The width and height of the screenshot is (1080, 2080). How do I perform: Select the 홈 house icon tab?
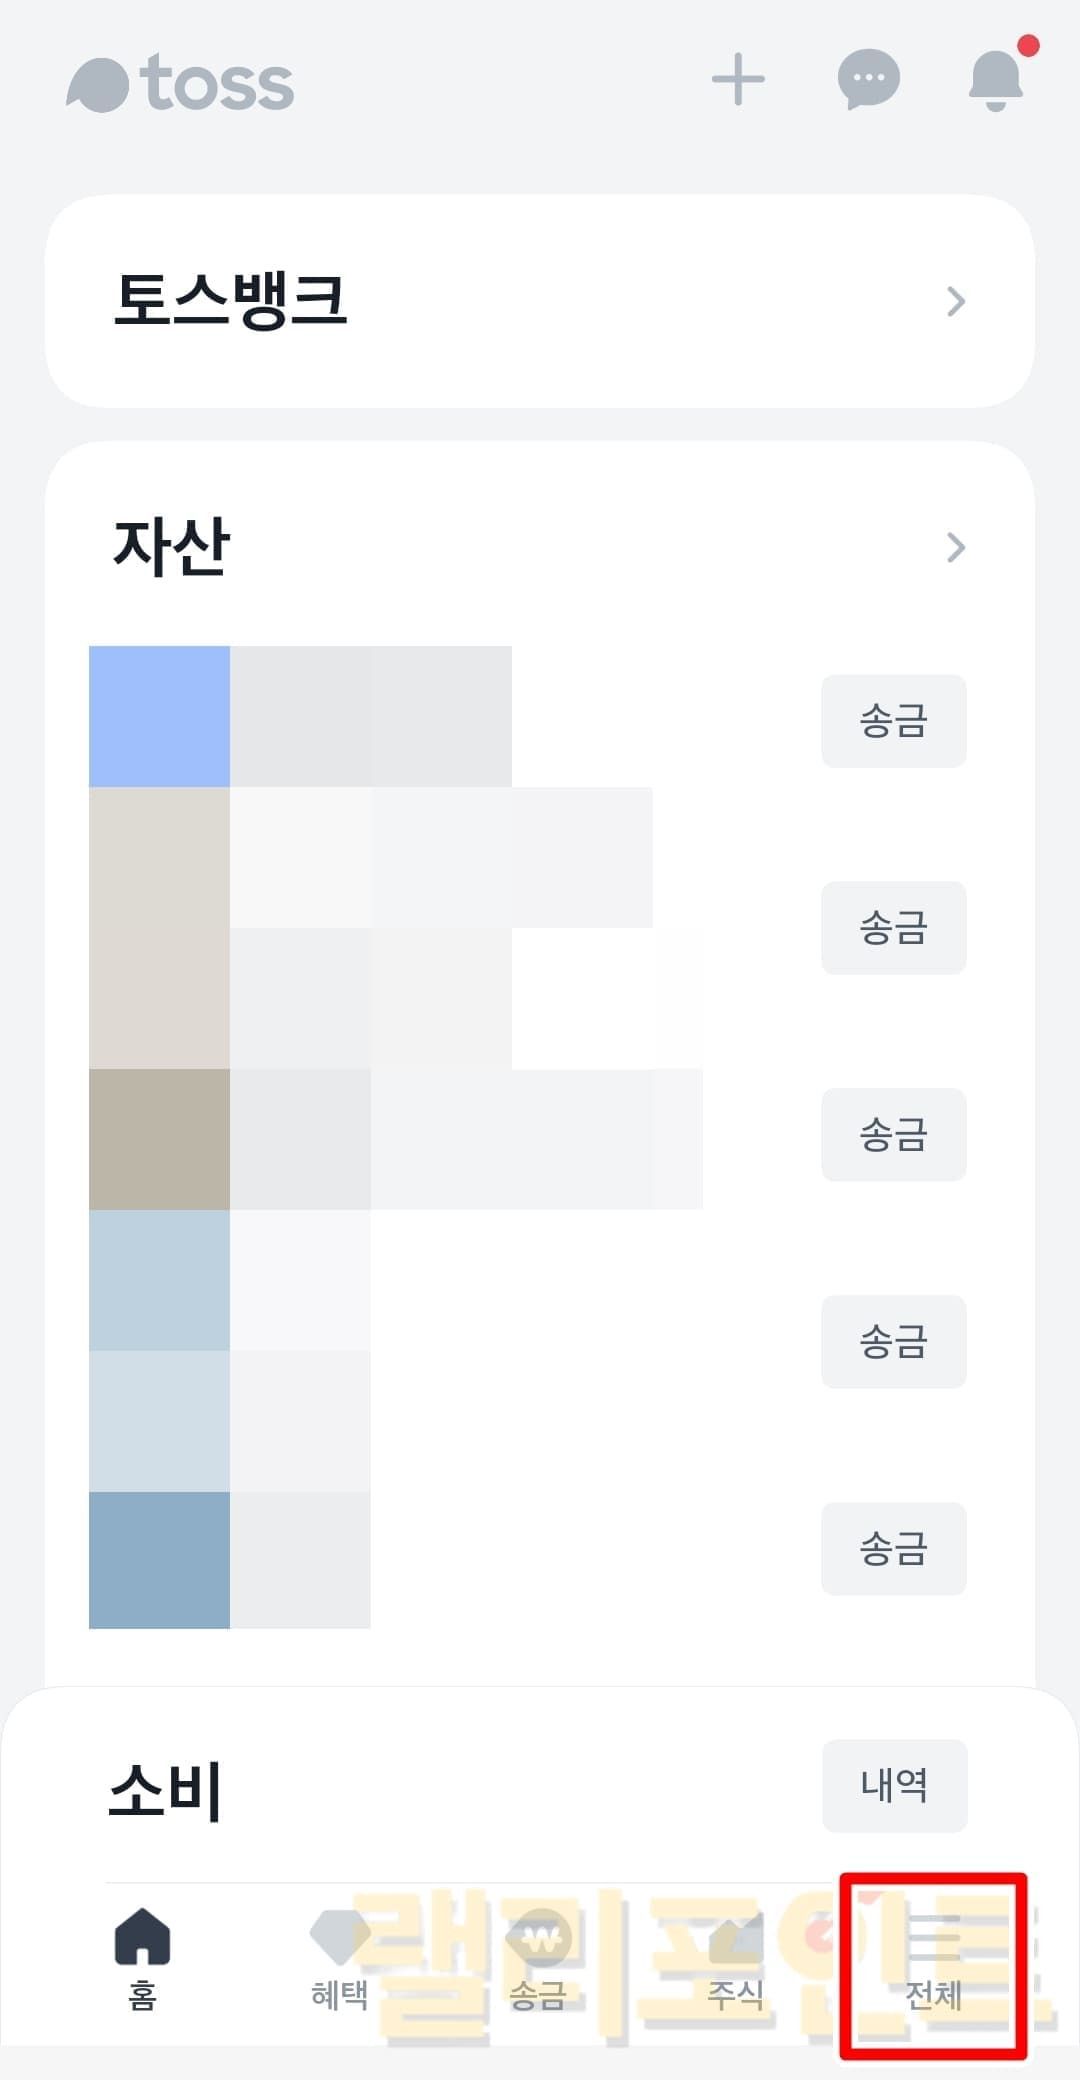tap(143, 1938)
